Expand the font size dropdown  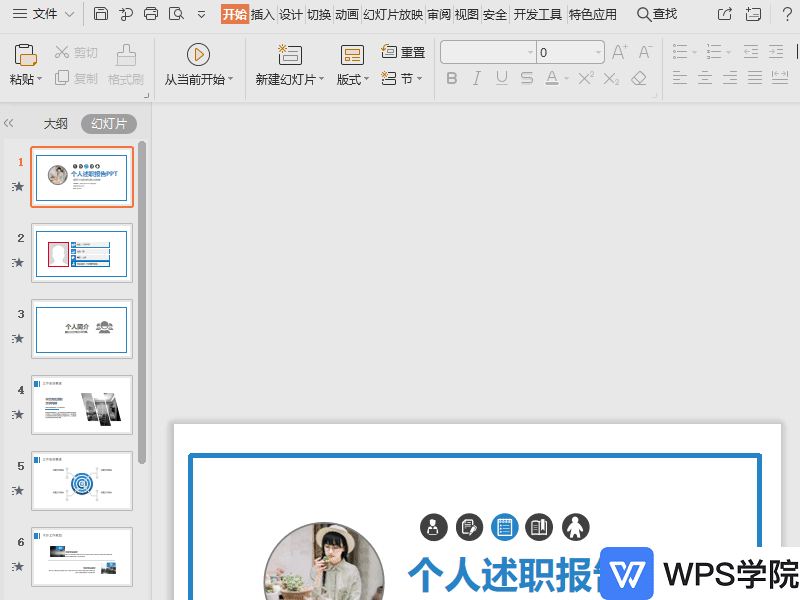598,52
